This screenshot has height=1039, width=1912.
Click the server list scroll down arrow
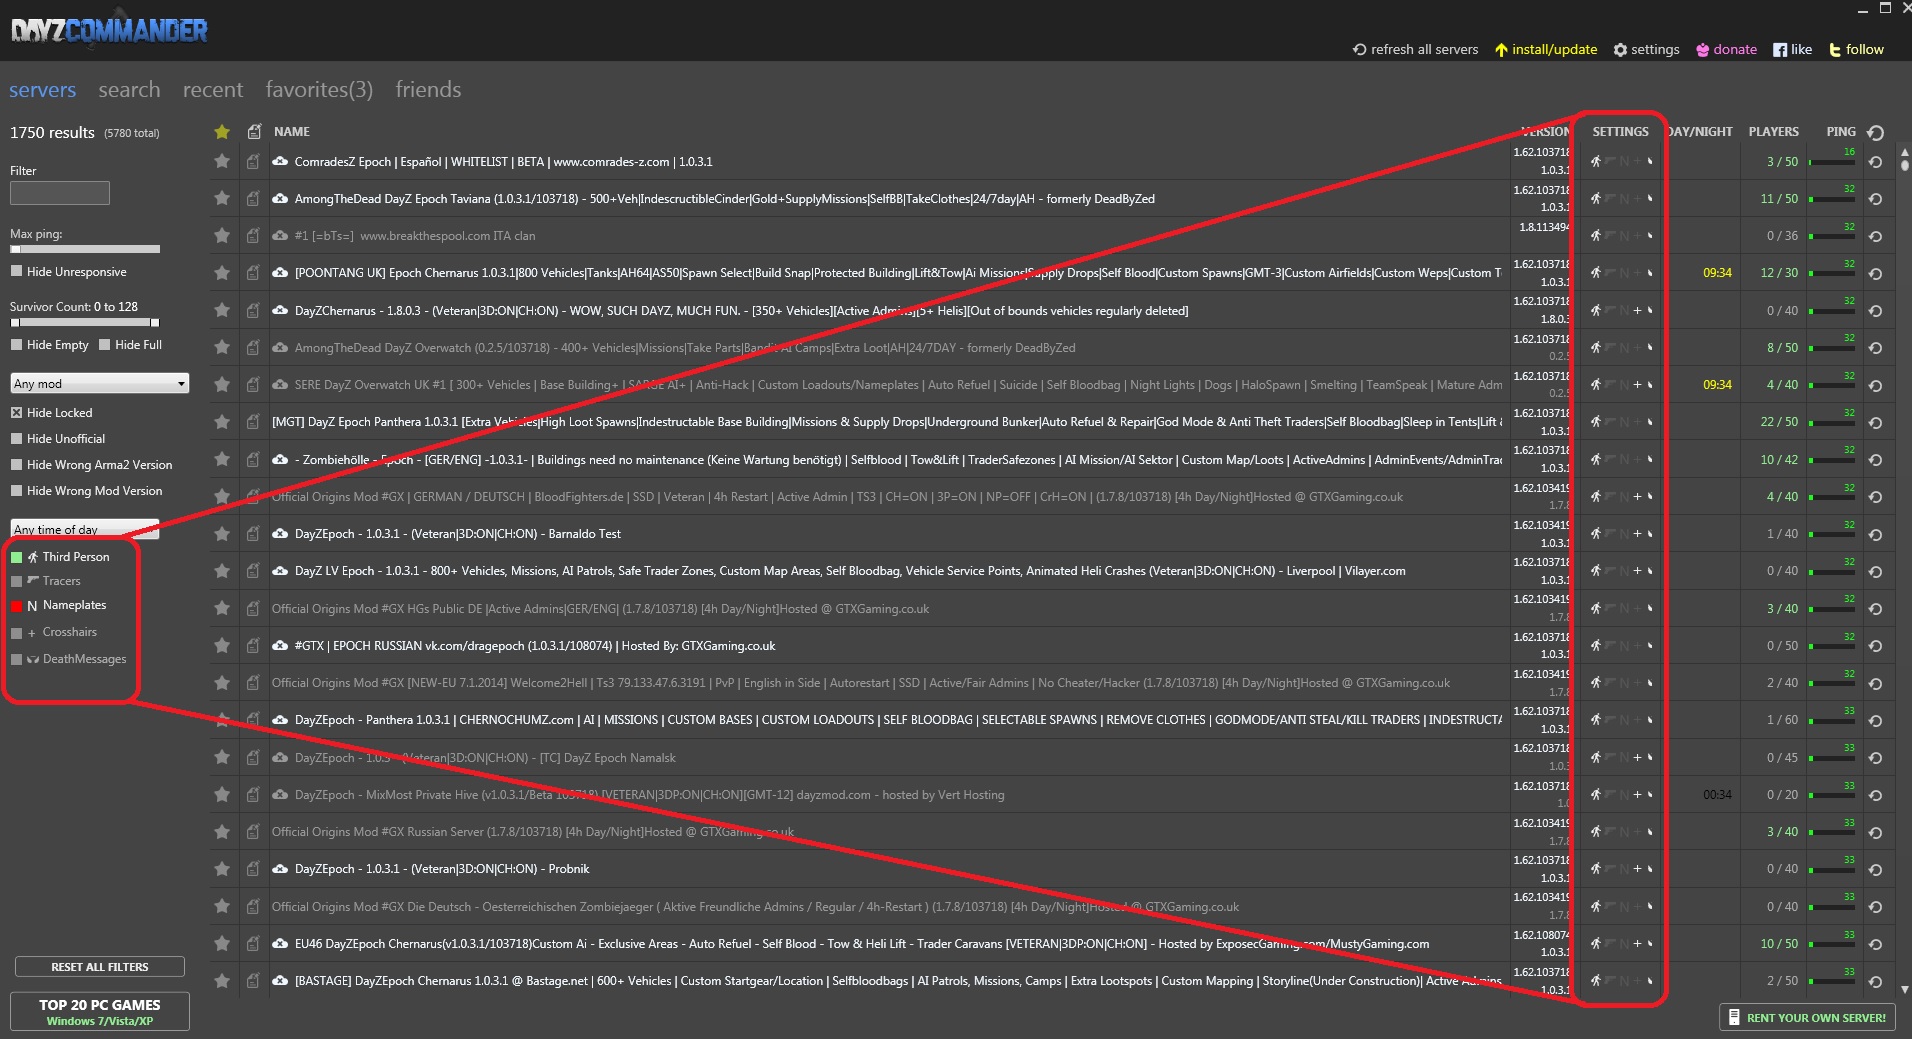pyautogui.click(x=1905, y=990)
